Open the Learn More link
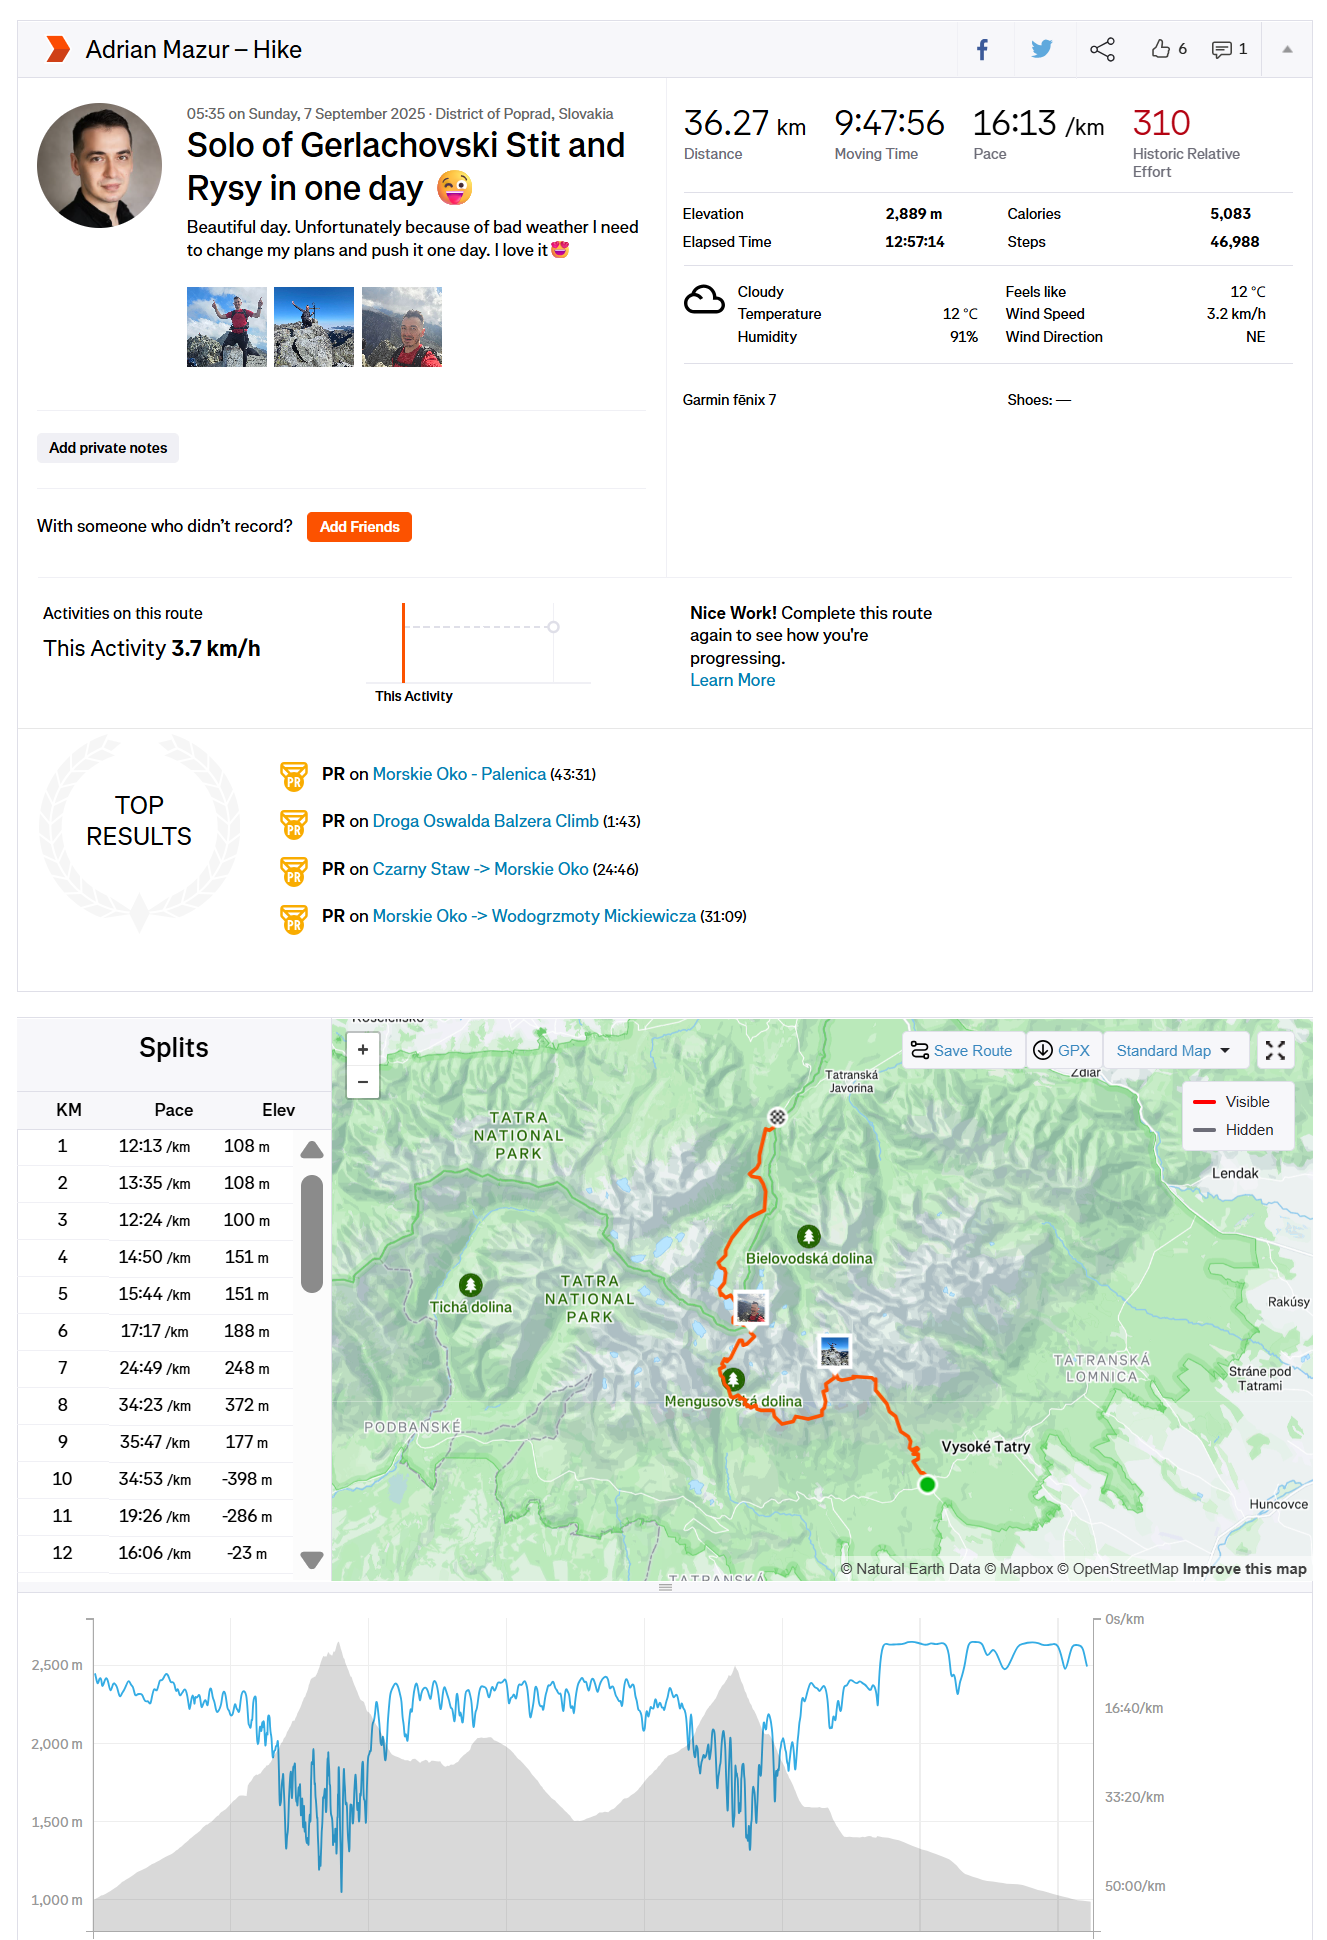The image size is (1327, 1940). pyautogui.click(x=732, y=680)
